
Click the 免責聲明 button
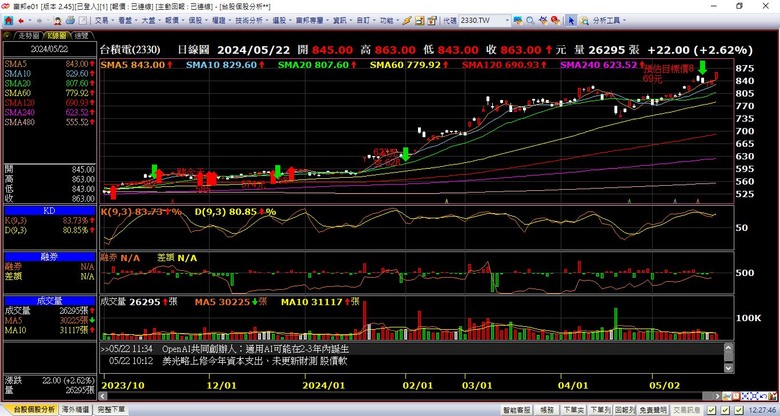coord(653,410)
